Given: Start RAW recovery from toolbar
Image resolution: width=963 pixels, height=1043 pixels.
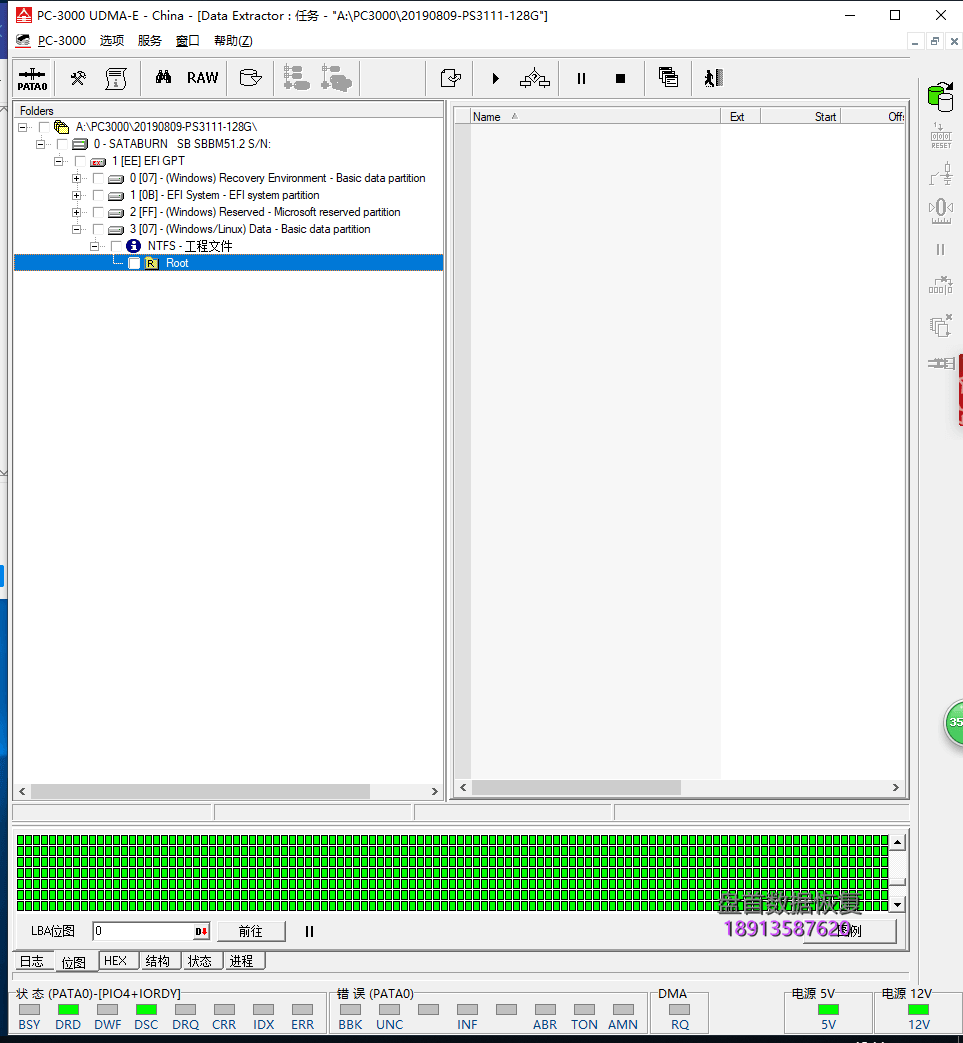Looking at the screenshot, I should (202, 78).
